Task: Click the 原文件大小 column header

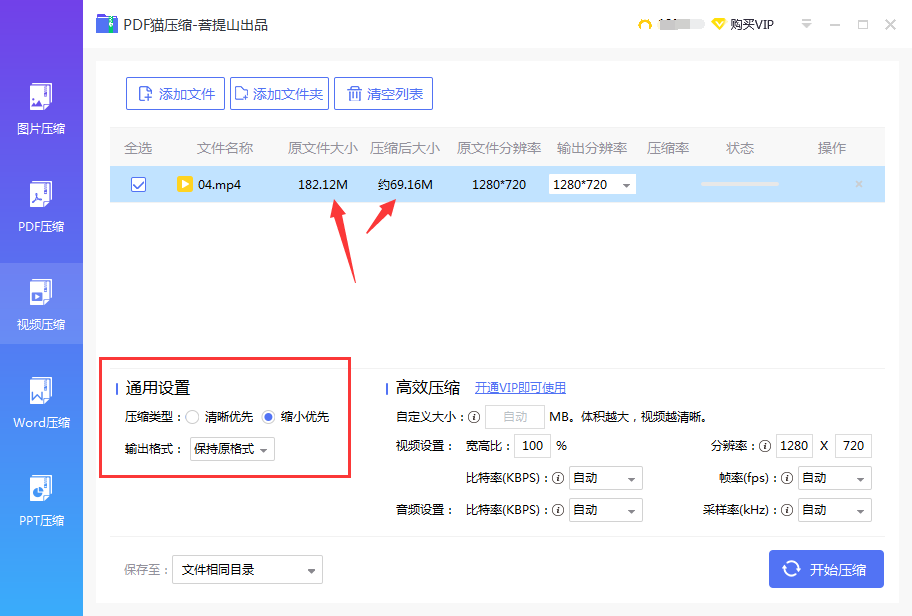Action: click(x=322, y=148)
